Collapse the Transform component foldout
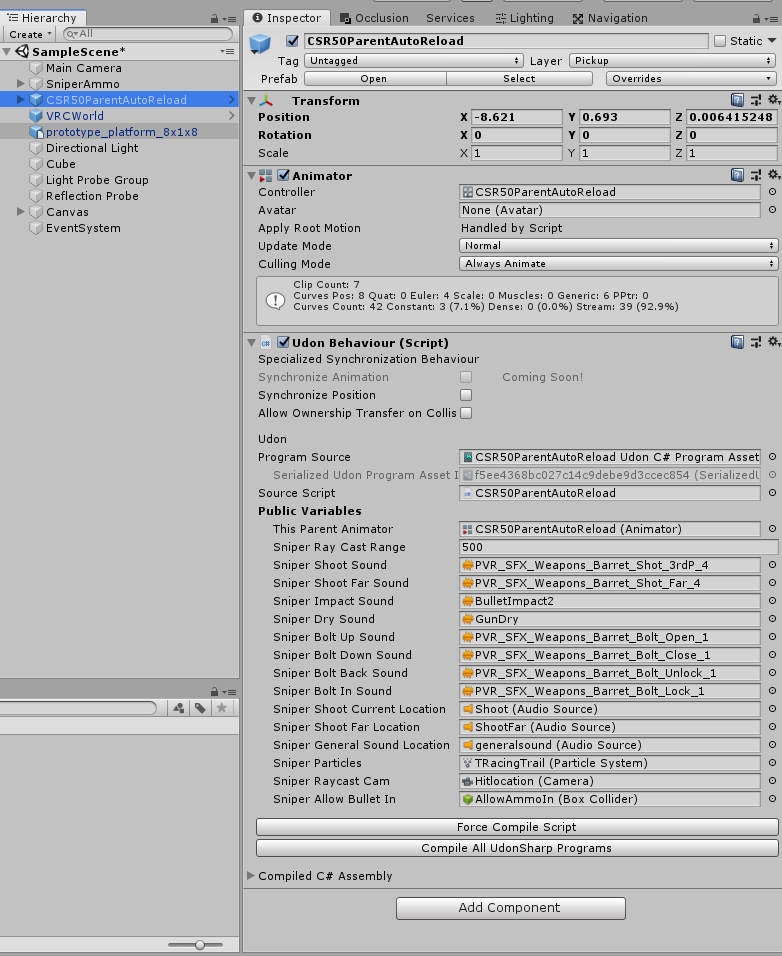This screenshot has height=956, width=782. (251, 101)
